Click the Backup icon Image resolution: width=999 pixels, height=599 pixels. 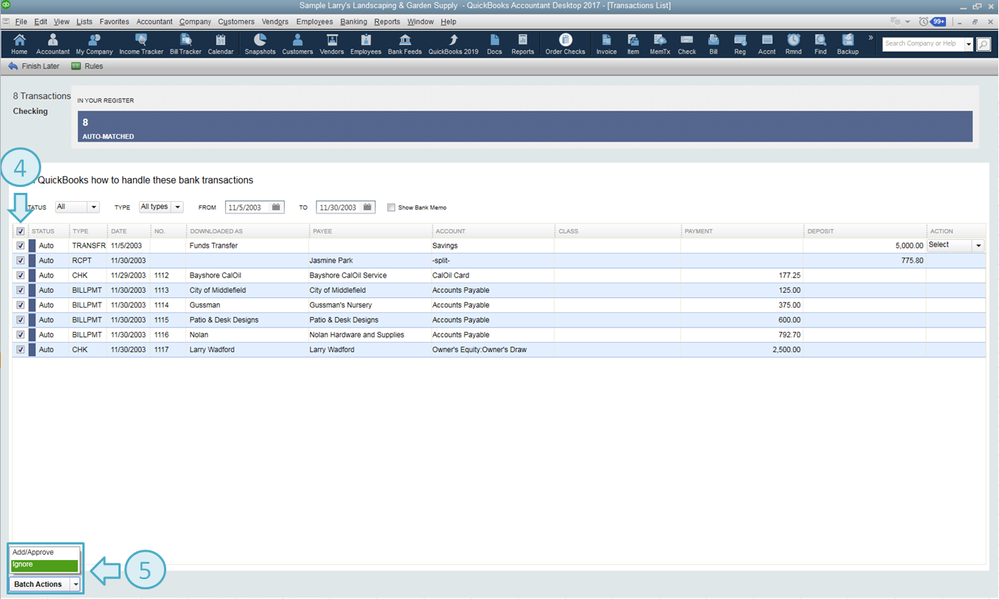click(847, 44)
